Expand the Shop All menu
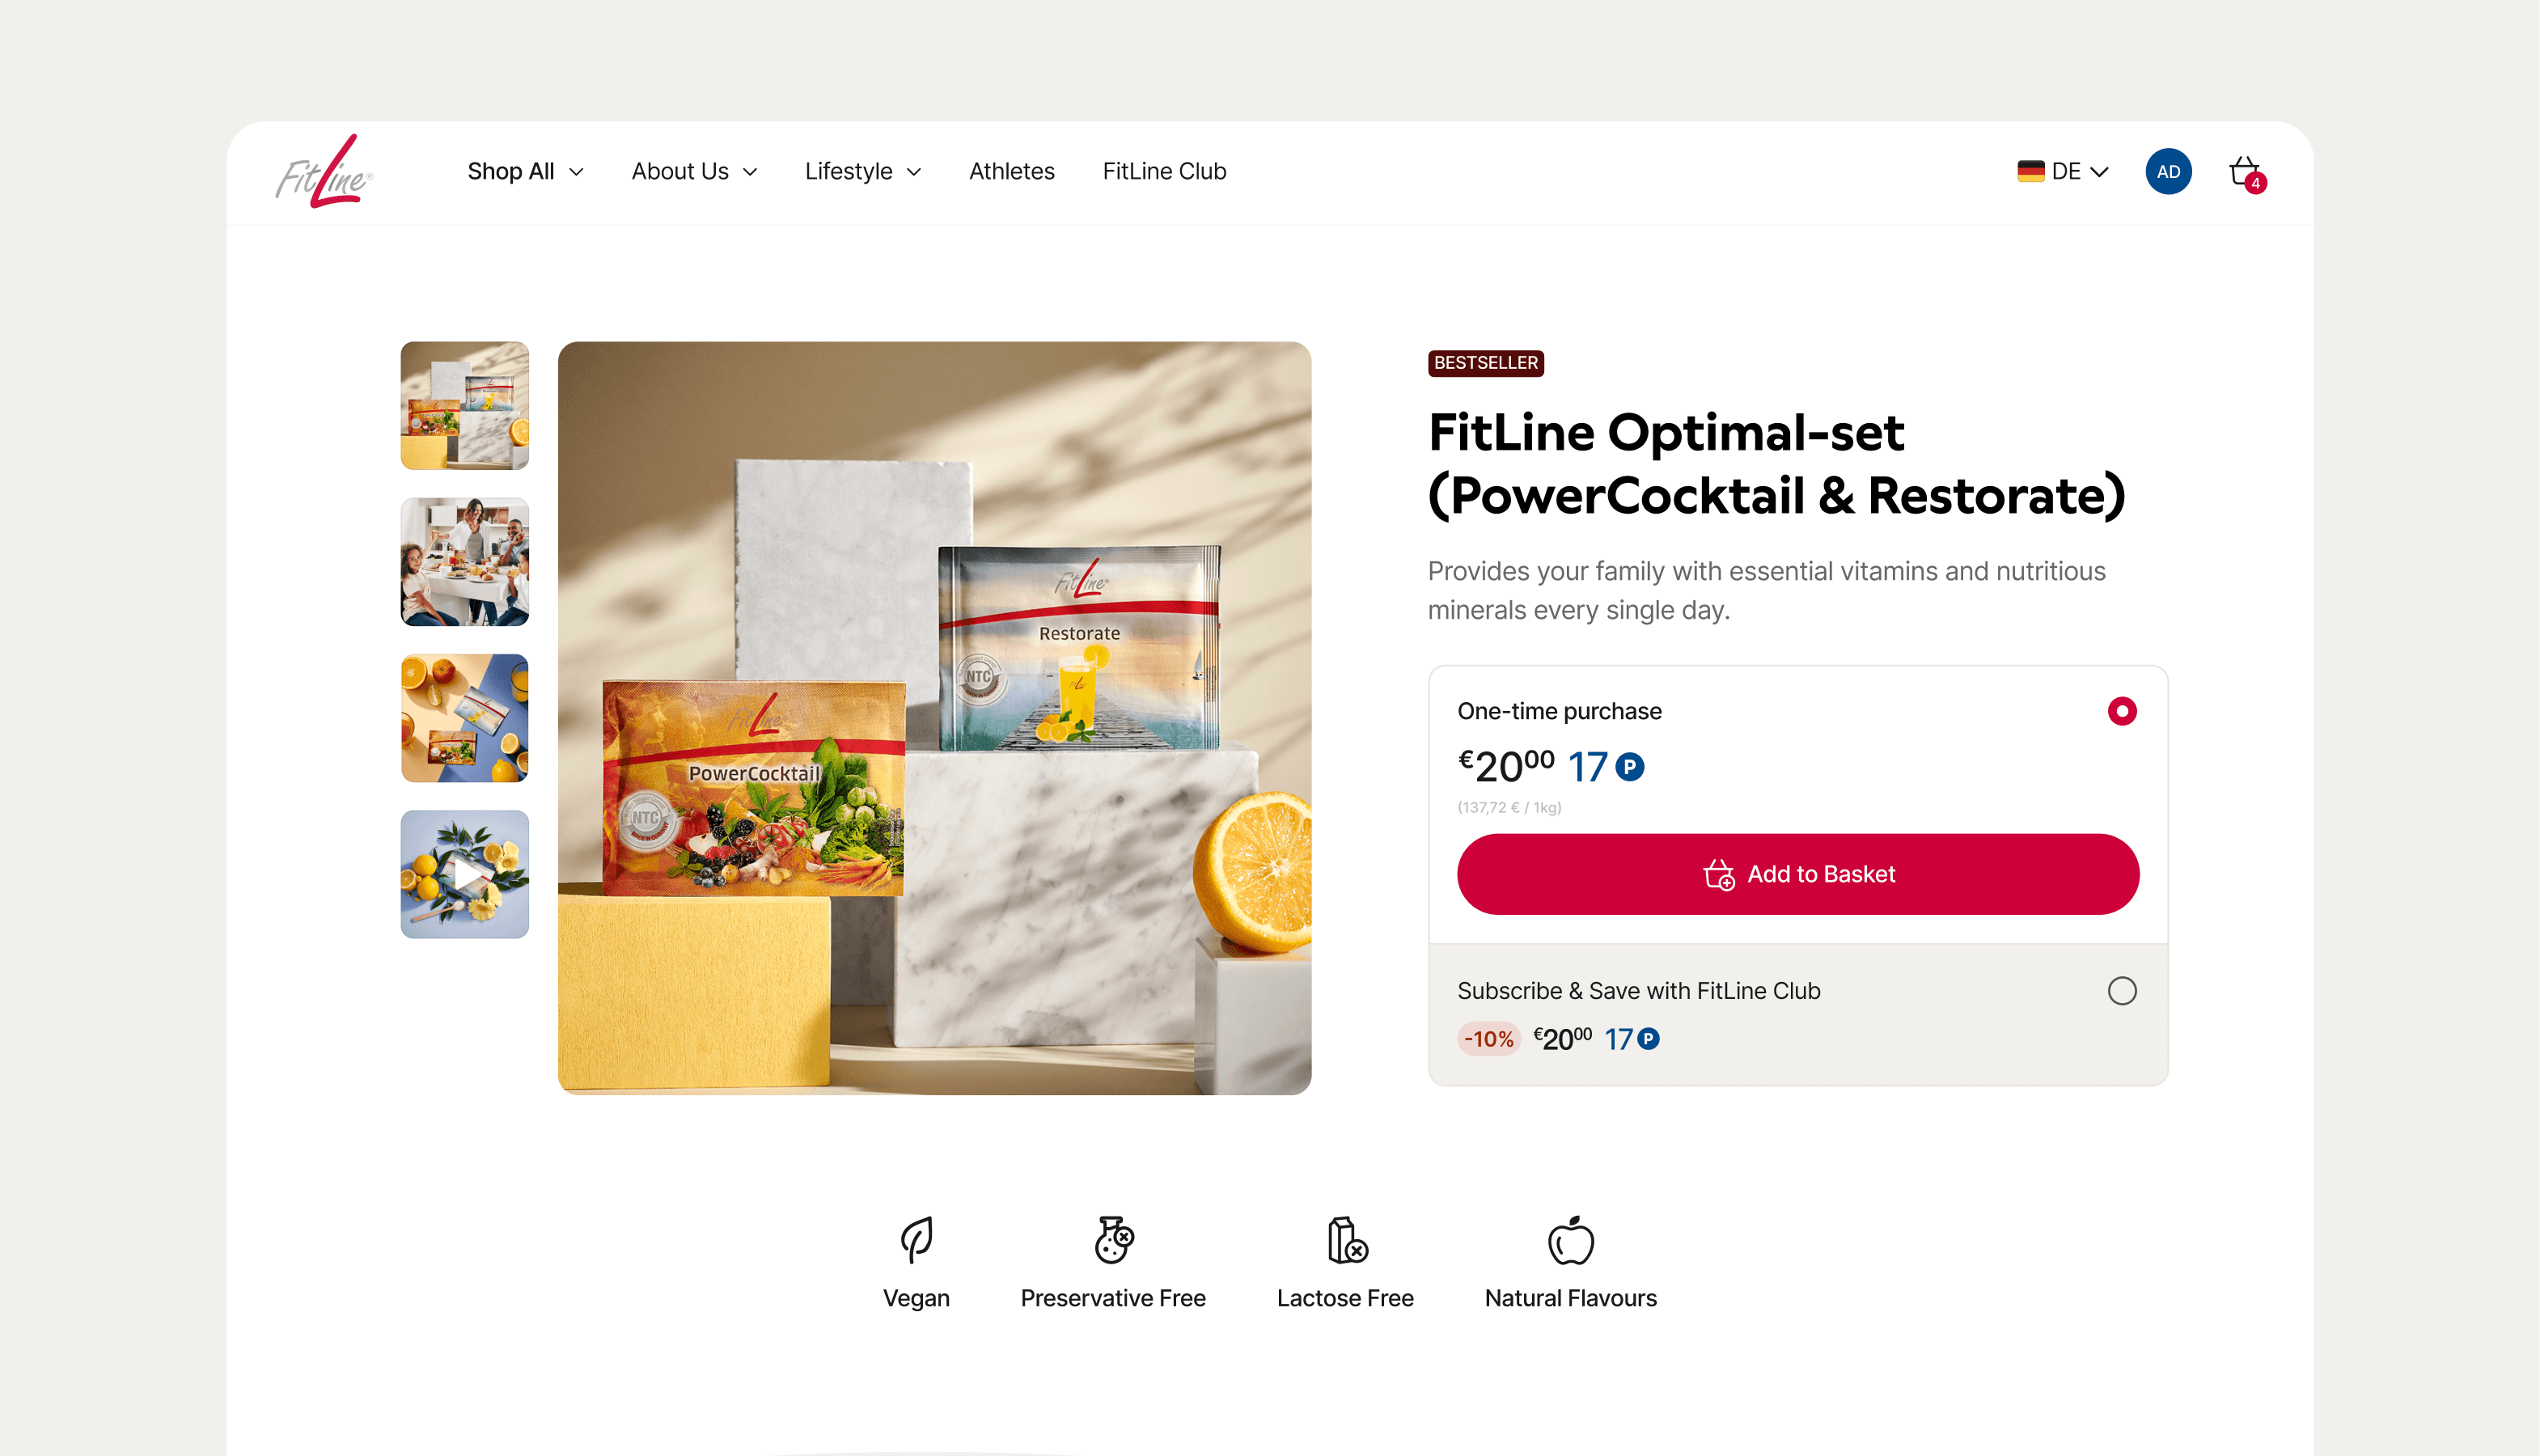2540x1456 pixels. click(525, 171)
